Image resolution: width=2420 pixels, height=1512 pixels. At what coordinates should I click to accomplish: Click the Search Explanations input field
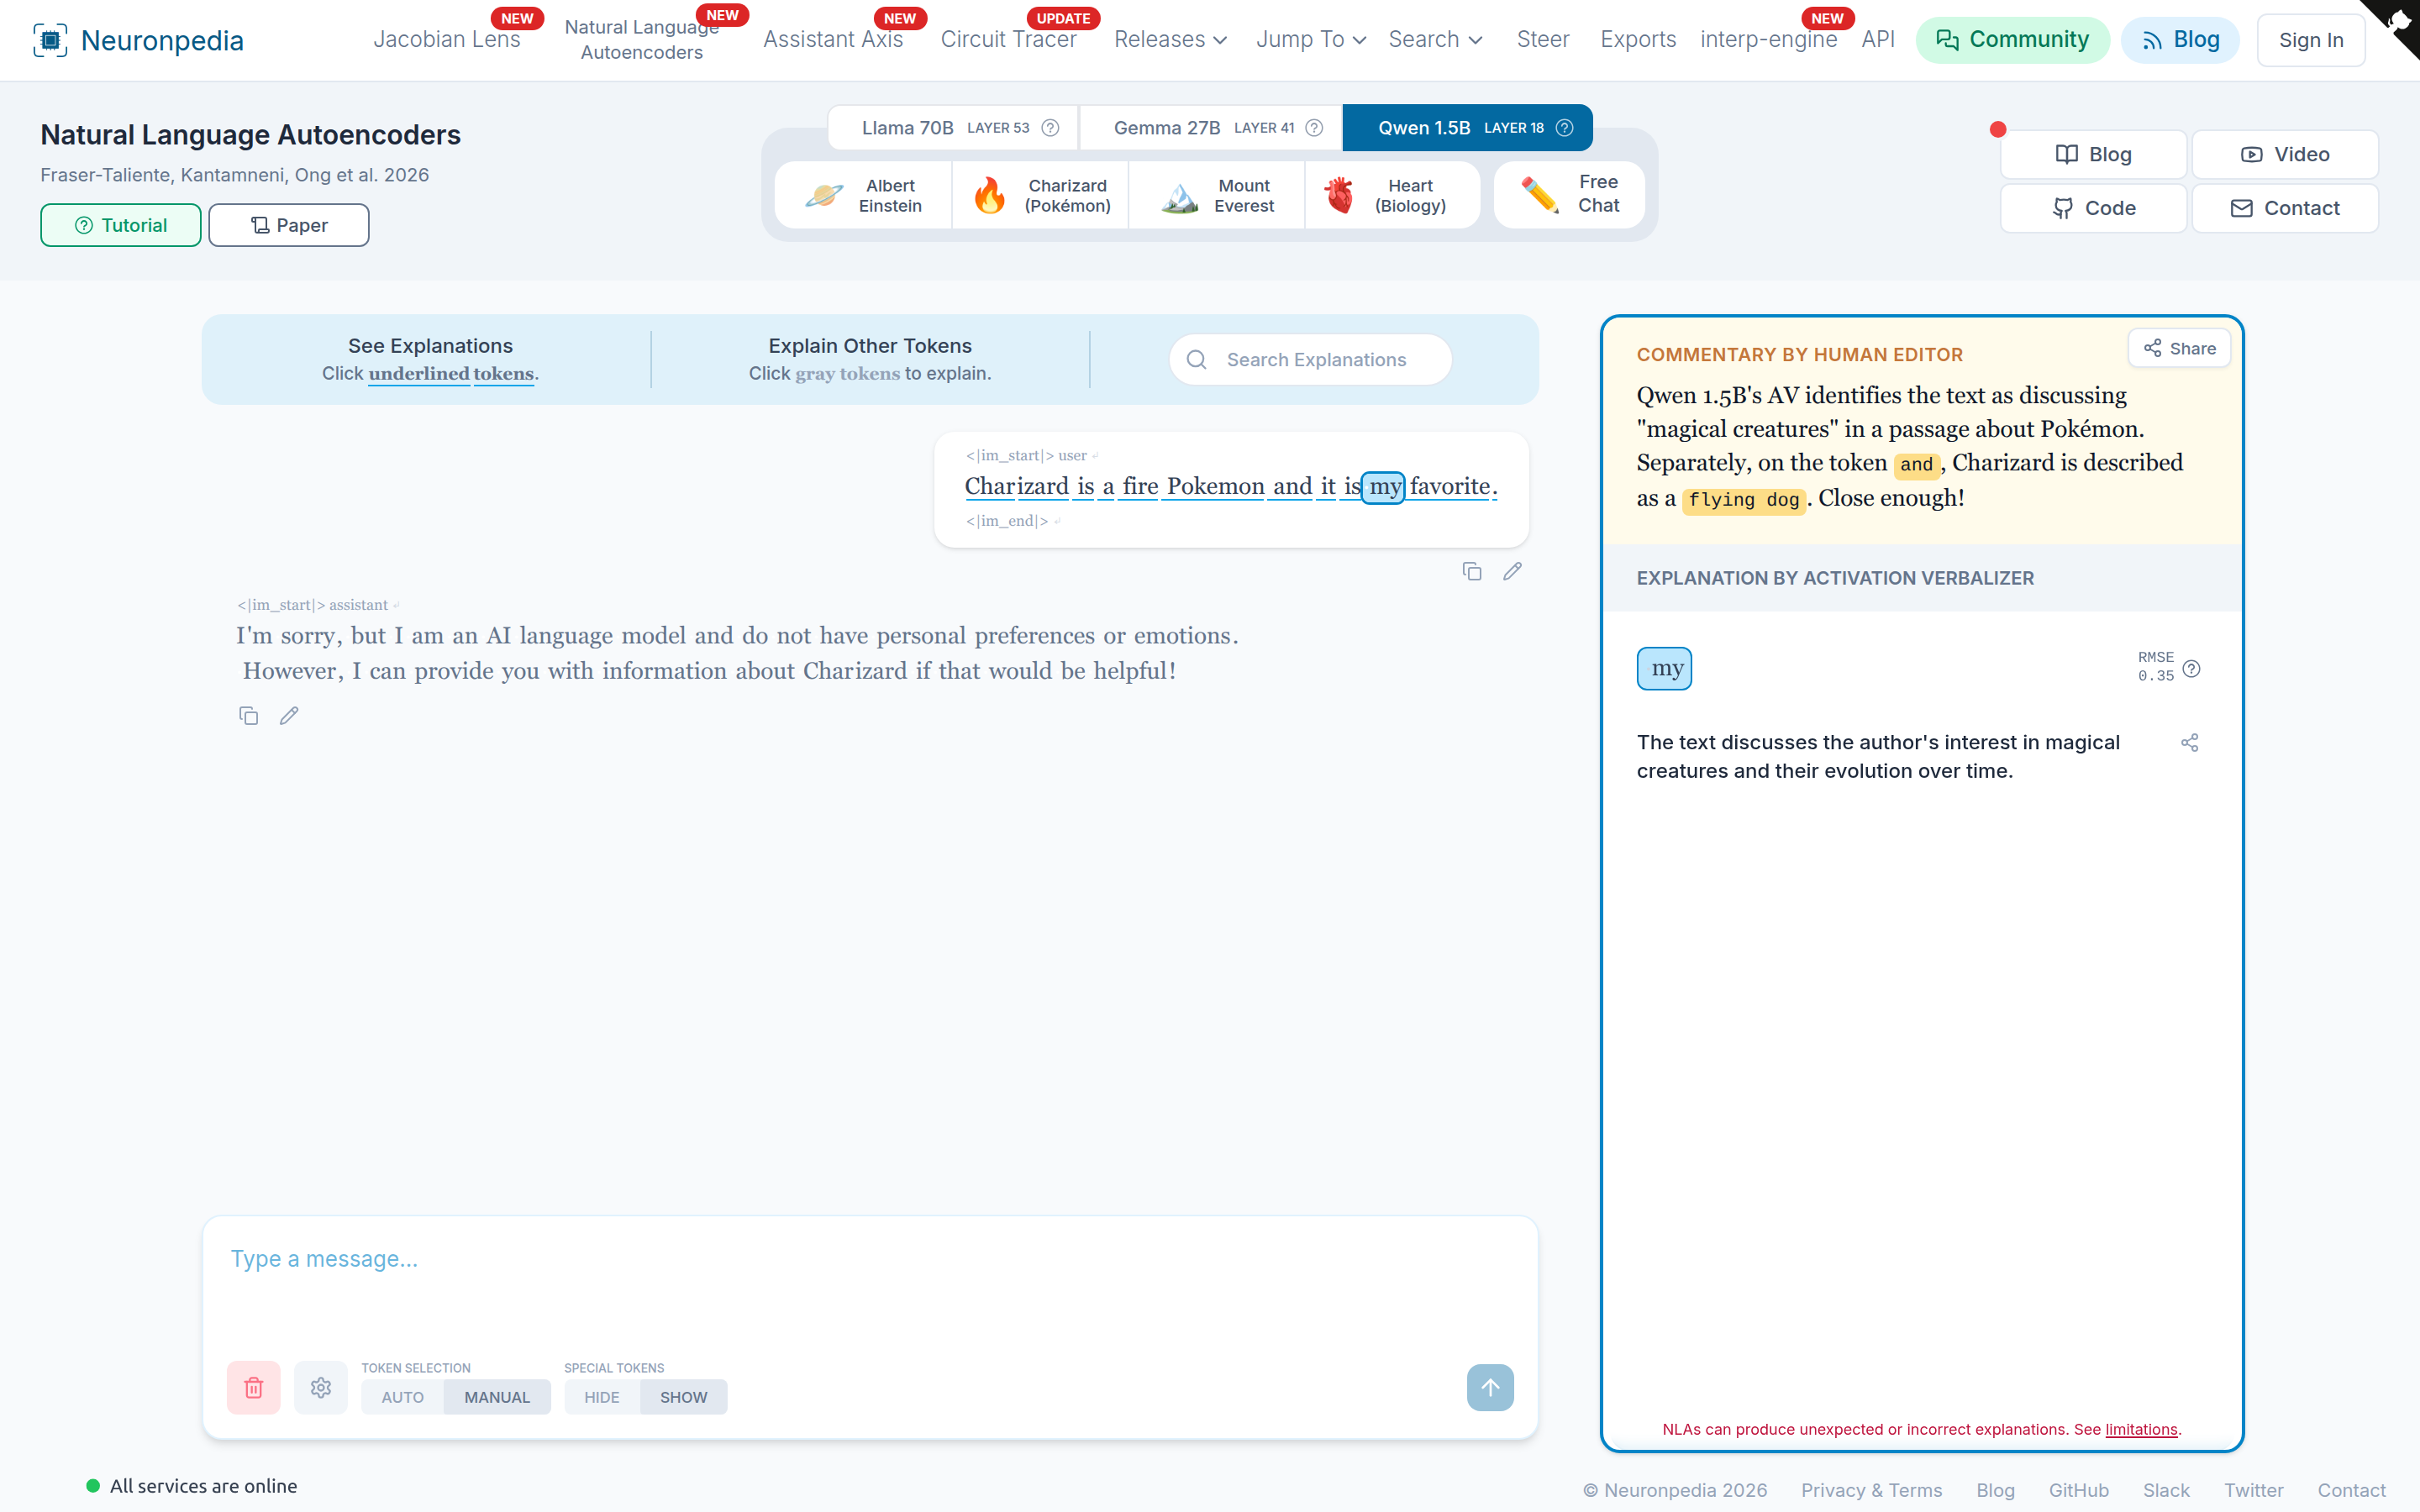coord(1310,360)
